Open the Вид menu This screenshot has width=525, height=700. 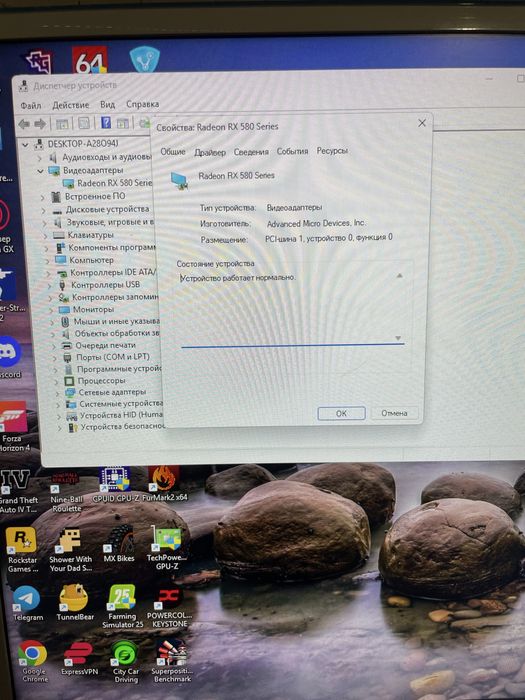tap(107, 104)
